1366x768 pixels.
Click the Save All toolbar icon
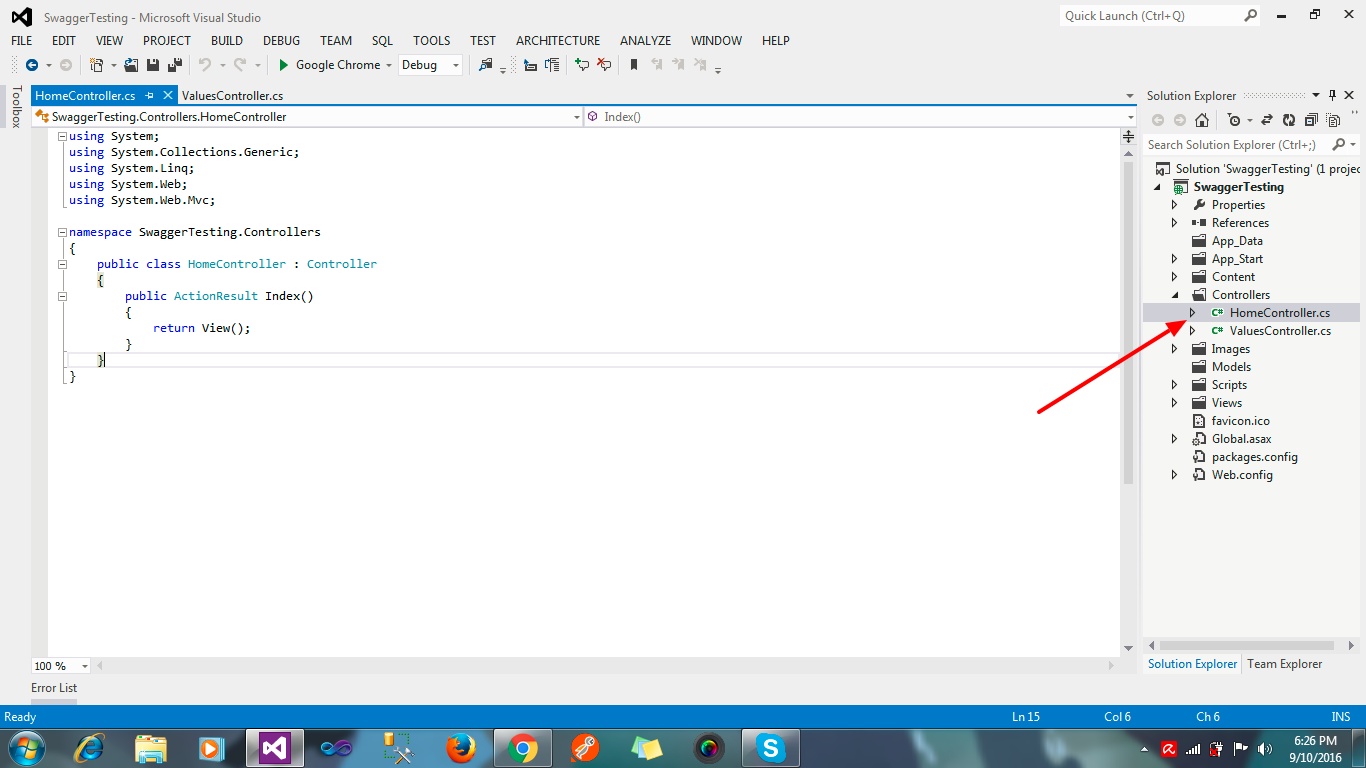pyautogui.click(x=174, y=65)
